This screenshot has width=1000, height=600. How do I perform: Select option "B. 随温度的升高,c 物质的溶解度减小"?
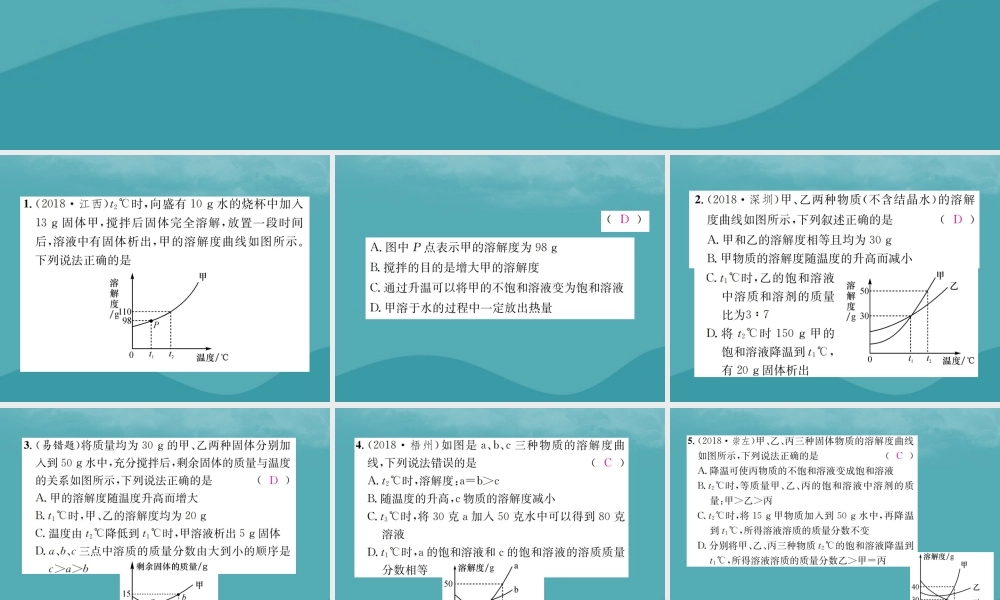[461, 499]
